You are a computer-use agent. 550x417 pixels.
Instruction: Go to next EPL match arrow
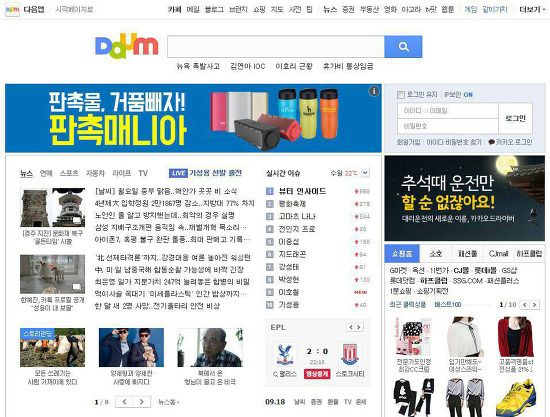(359, 327)
